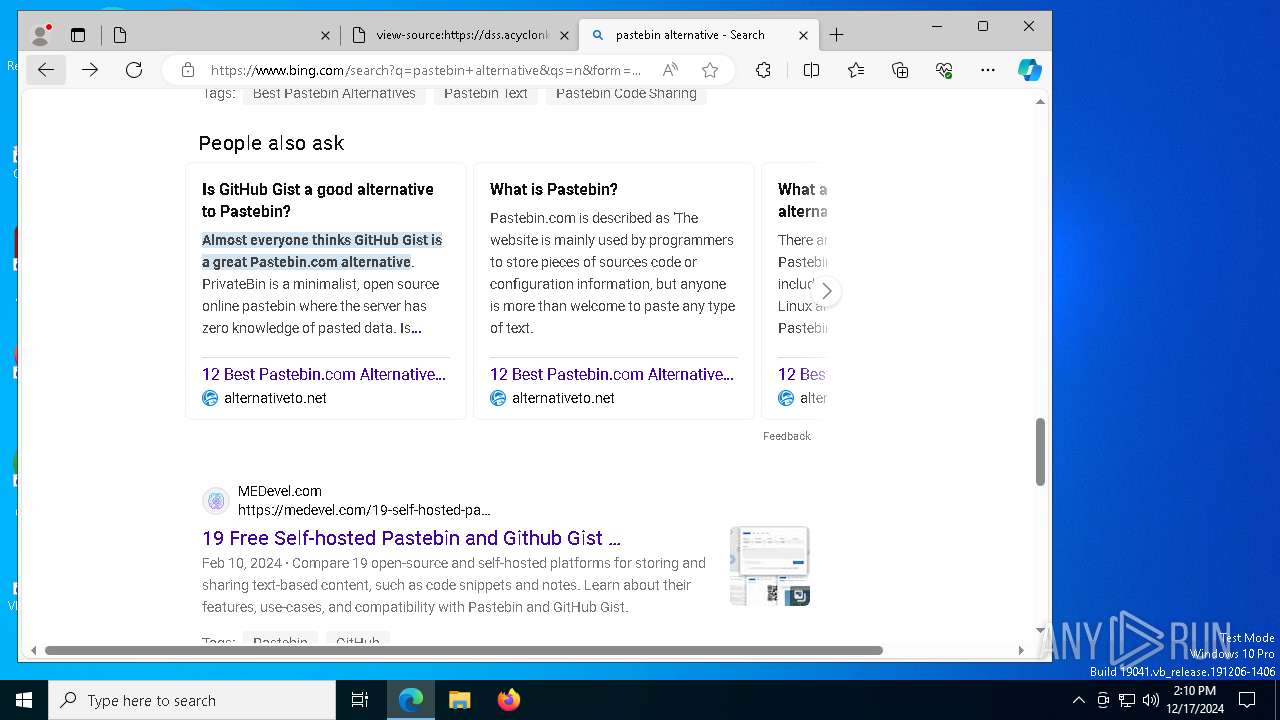Open Task View on taskbar
Screen dimensions: 1280x720
pos(360,700)
